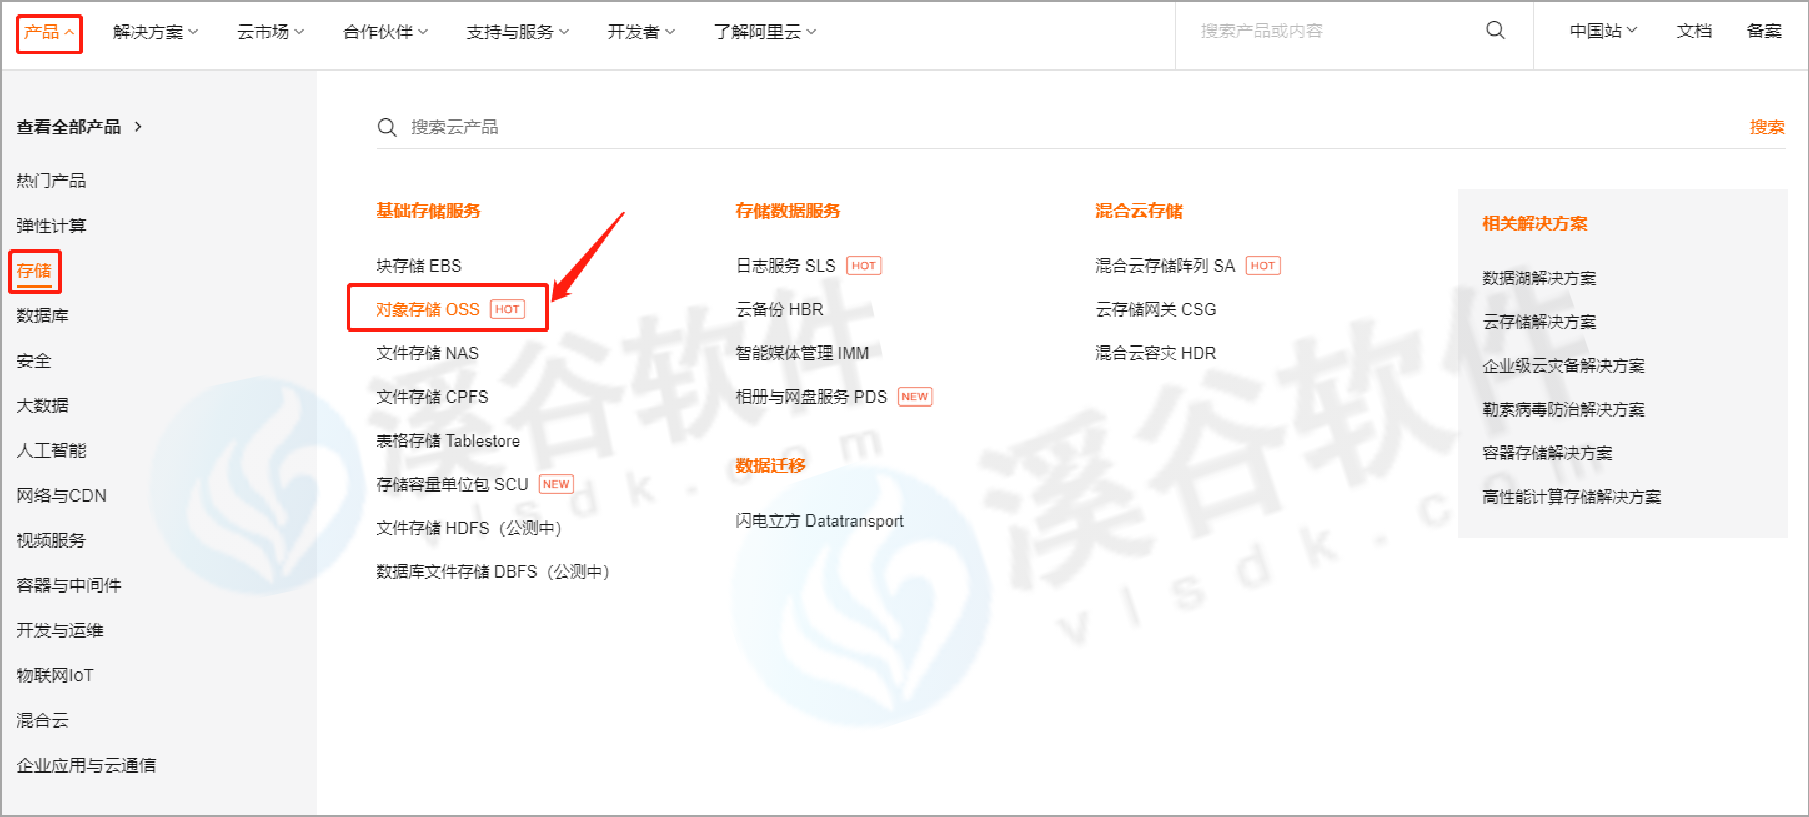
Task: Collapse the 产品 menu in top navigation
Action: coord(48,32)
